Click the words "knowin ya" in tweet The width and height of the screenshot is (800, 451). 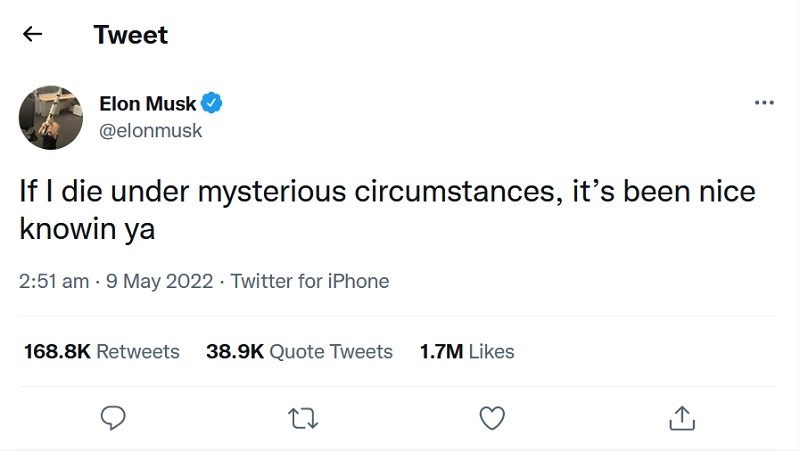click(x=87, y=228)
